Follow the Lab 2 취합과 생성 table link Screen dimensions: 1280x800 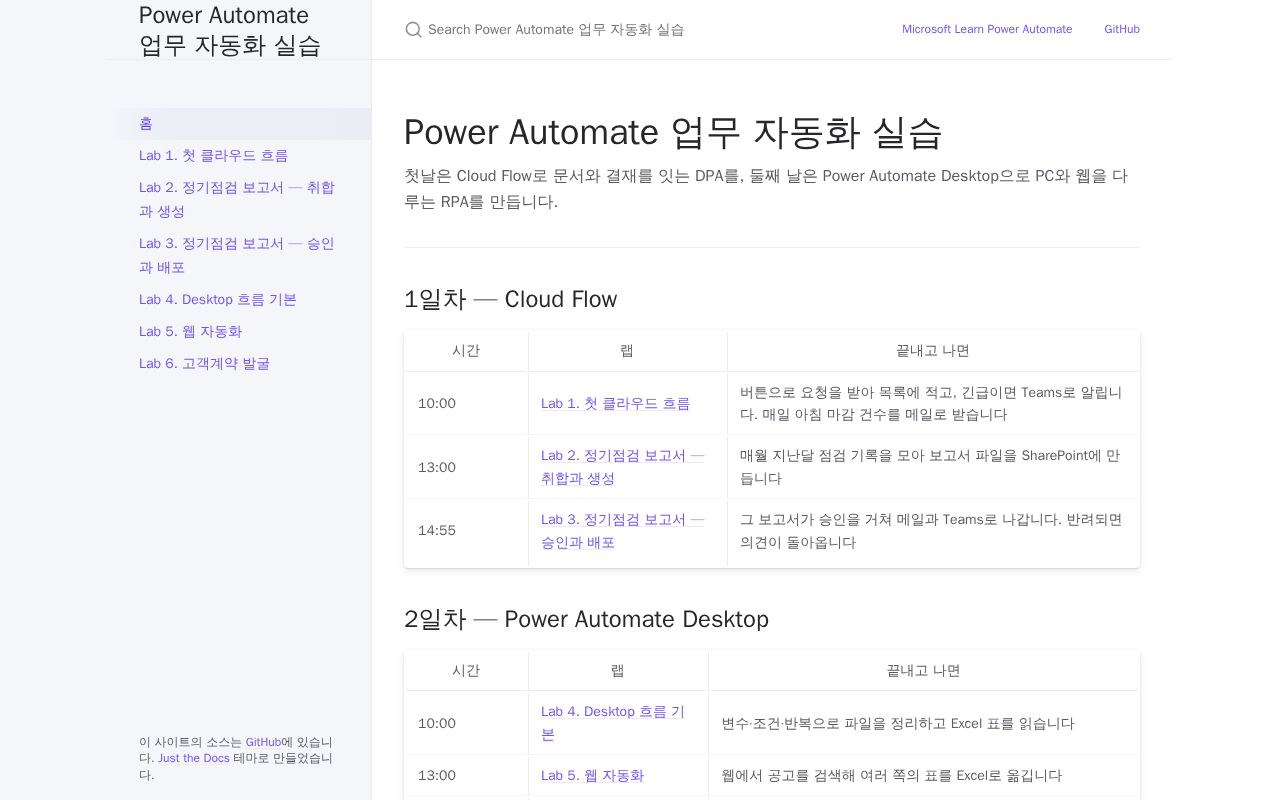tap(623, 467)
